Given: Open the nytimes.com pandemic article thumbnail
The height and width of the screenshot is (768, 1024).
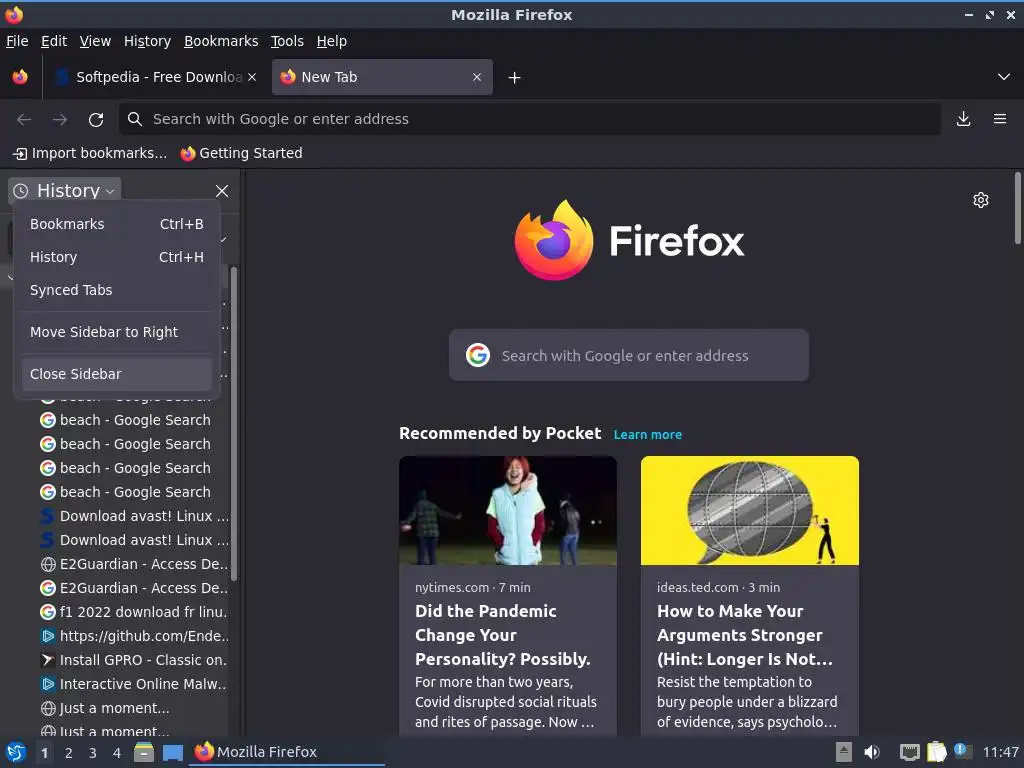Looking at the screenshot, I should (508, 511).
